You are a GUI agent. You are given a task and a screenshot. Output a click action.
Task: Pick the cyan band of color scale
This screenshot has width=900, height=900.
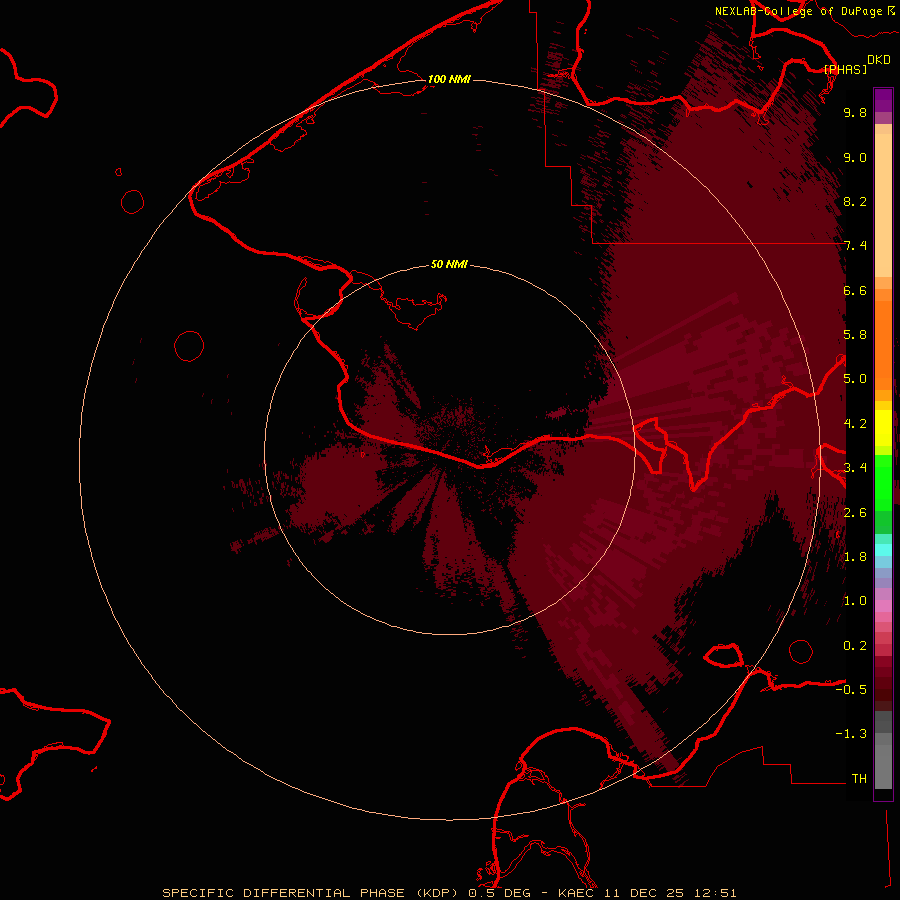(x=883, y=549)
